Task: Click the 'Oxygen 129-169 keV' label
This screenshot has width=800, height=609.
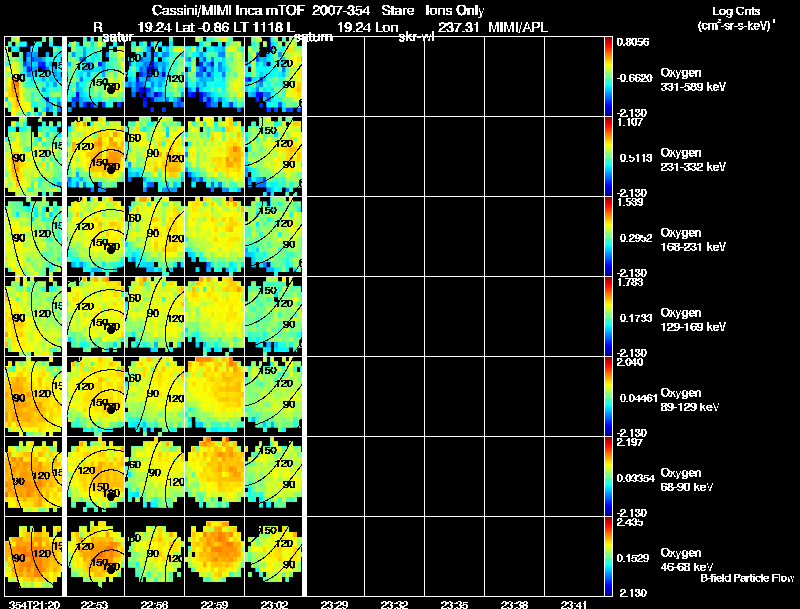Action: coord(693,320)
